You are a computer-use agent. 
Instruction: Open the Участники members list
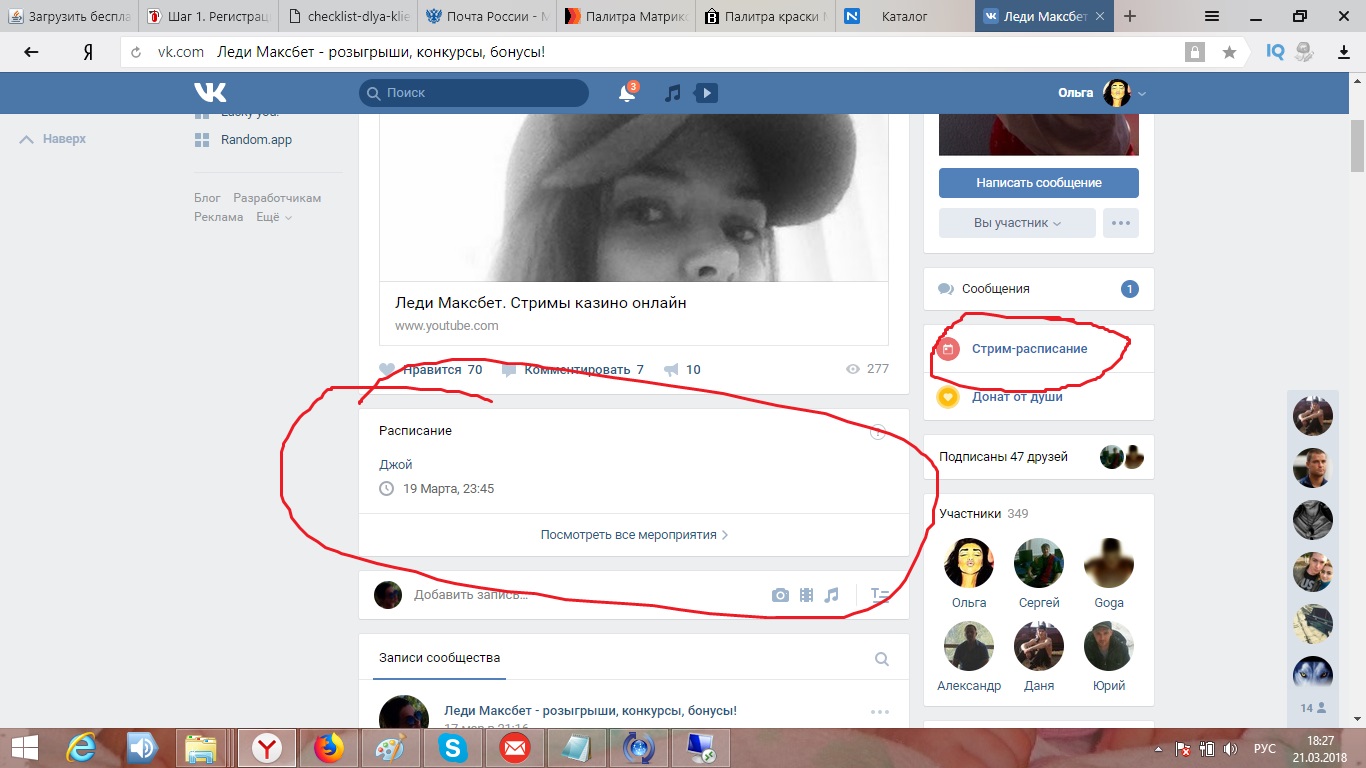(984, 514)
